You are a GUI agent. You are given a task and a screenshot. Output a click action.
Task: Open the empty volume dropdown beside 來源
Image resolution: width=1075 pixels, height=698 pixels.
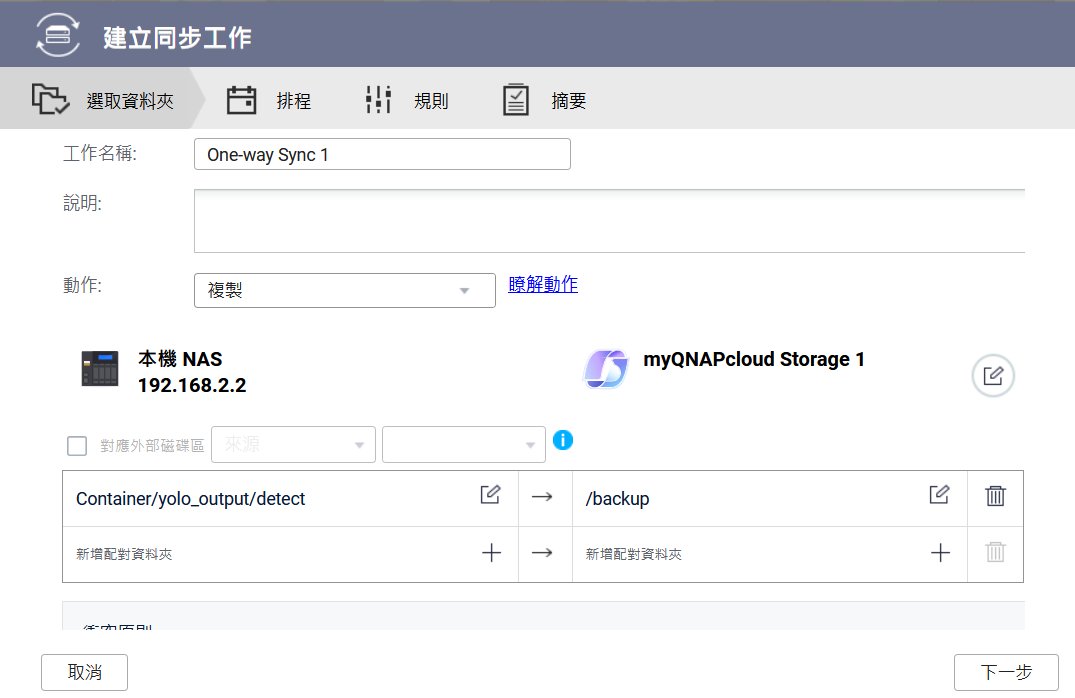coord(463,444)
